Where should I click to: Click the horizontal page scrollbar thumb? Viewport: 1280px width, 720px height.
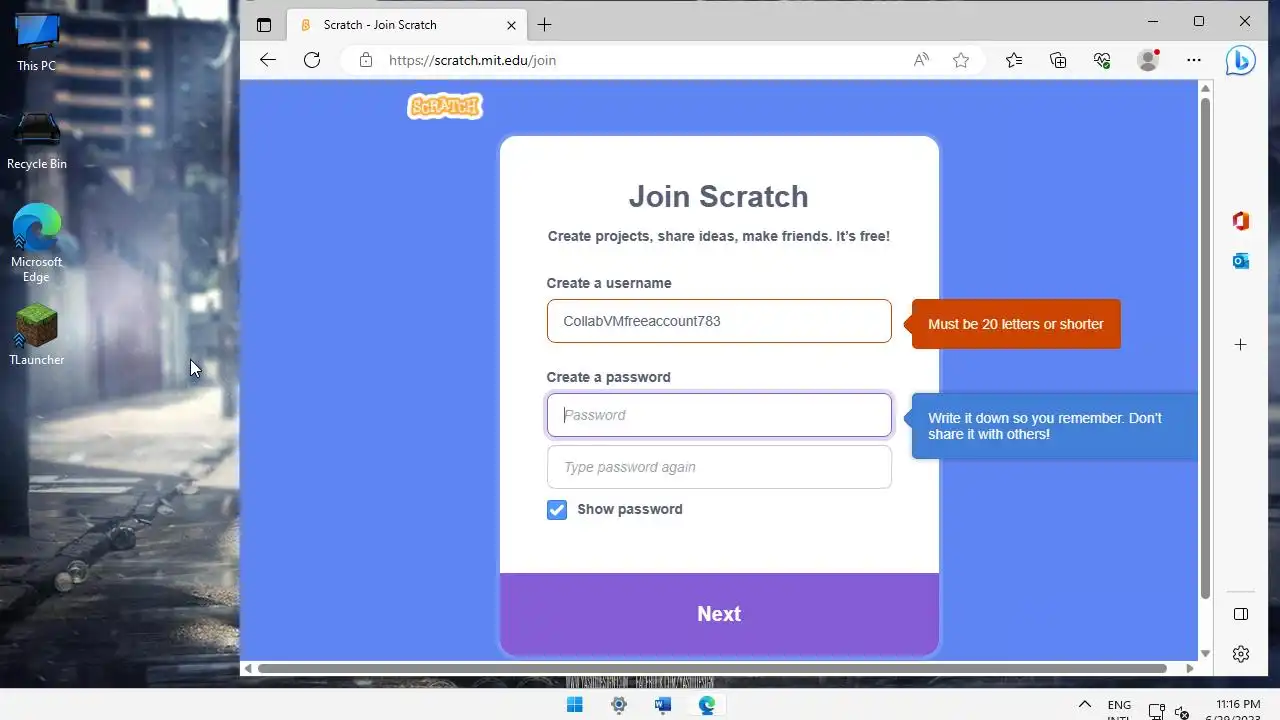(712, 668)
